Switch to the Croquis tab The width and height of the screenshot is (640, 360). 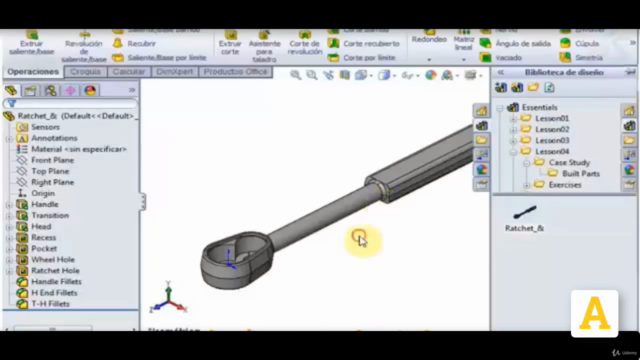[x=85, y=71]
